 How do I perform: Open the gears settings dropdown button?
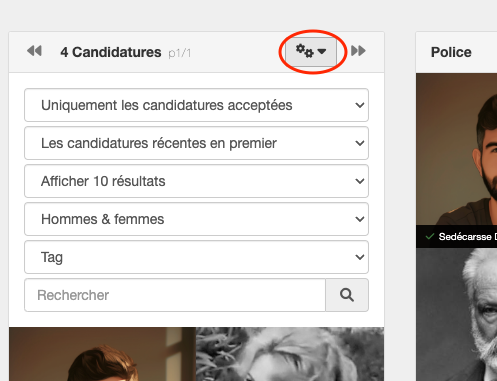pos(311,51)
